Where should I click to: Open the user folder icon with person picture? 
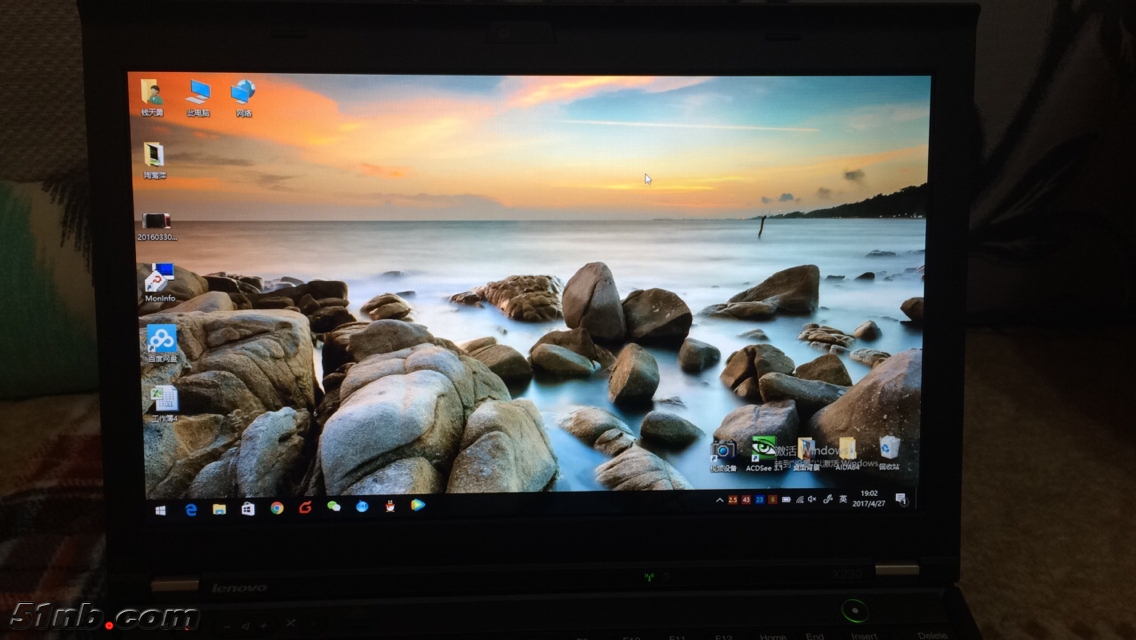click(x=151, y=97)
